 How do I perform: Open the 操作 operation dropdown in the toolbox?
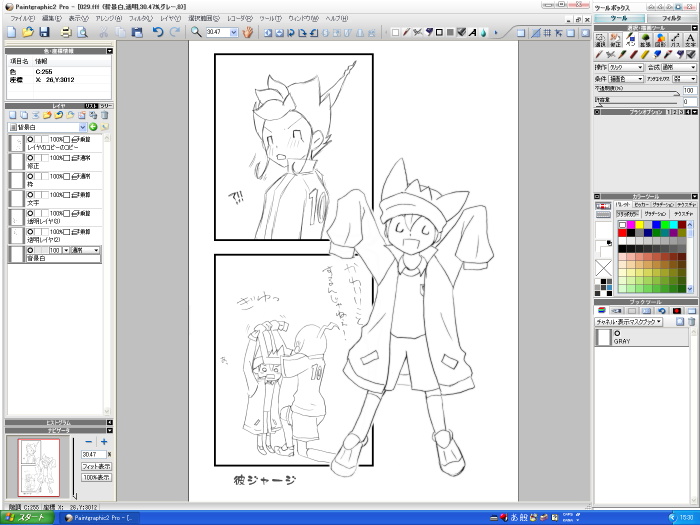click(x=626, y=67)
